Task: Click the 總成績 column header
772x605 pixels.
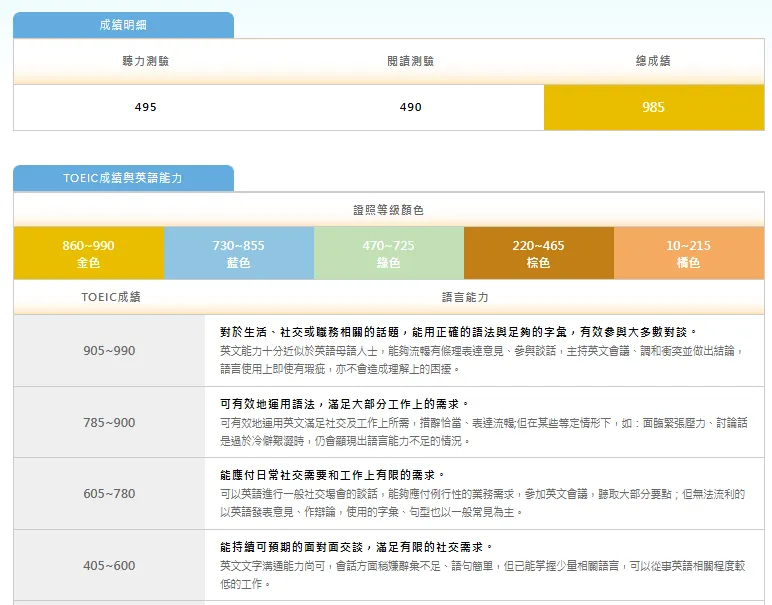Action: (x=653, y=61)
